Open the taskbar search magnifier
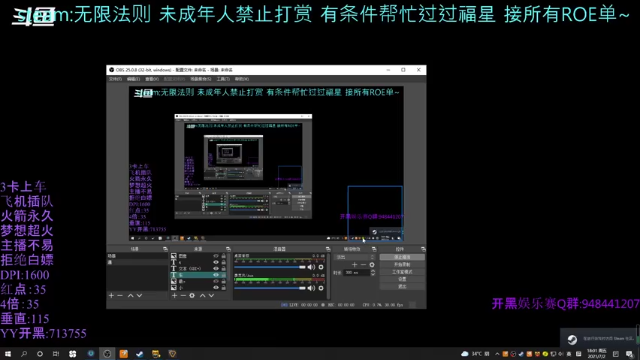This screenshot has height=360, width=640. [x=24, y=353]
